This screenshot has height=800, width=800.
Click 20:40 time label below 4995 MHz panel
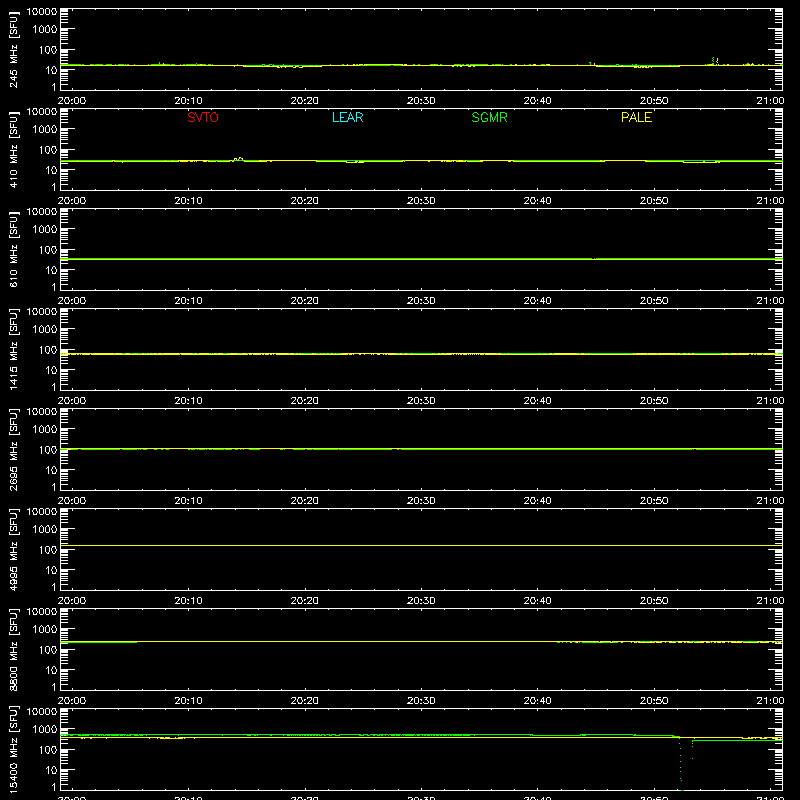537,601
